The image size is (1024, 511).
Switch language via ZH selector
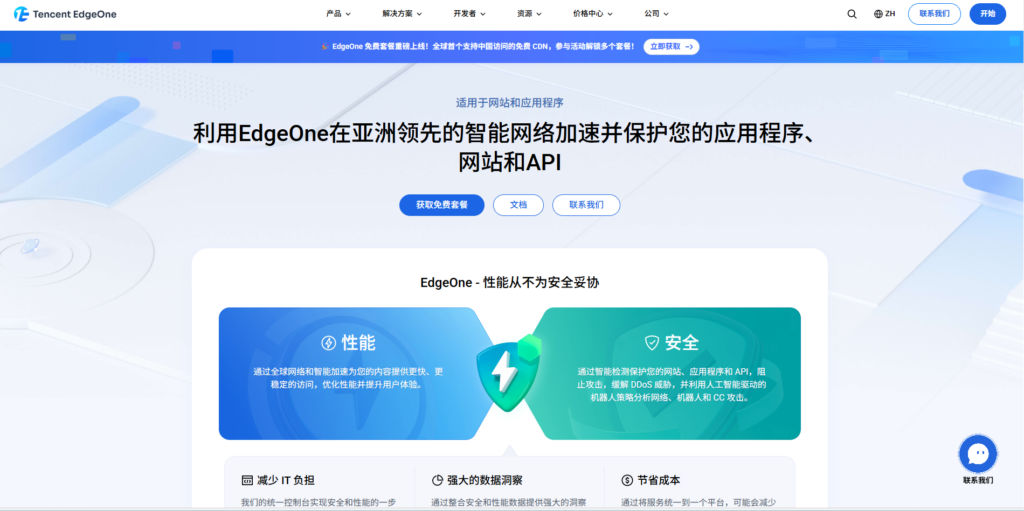tap(885, 14)
